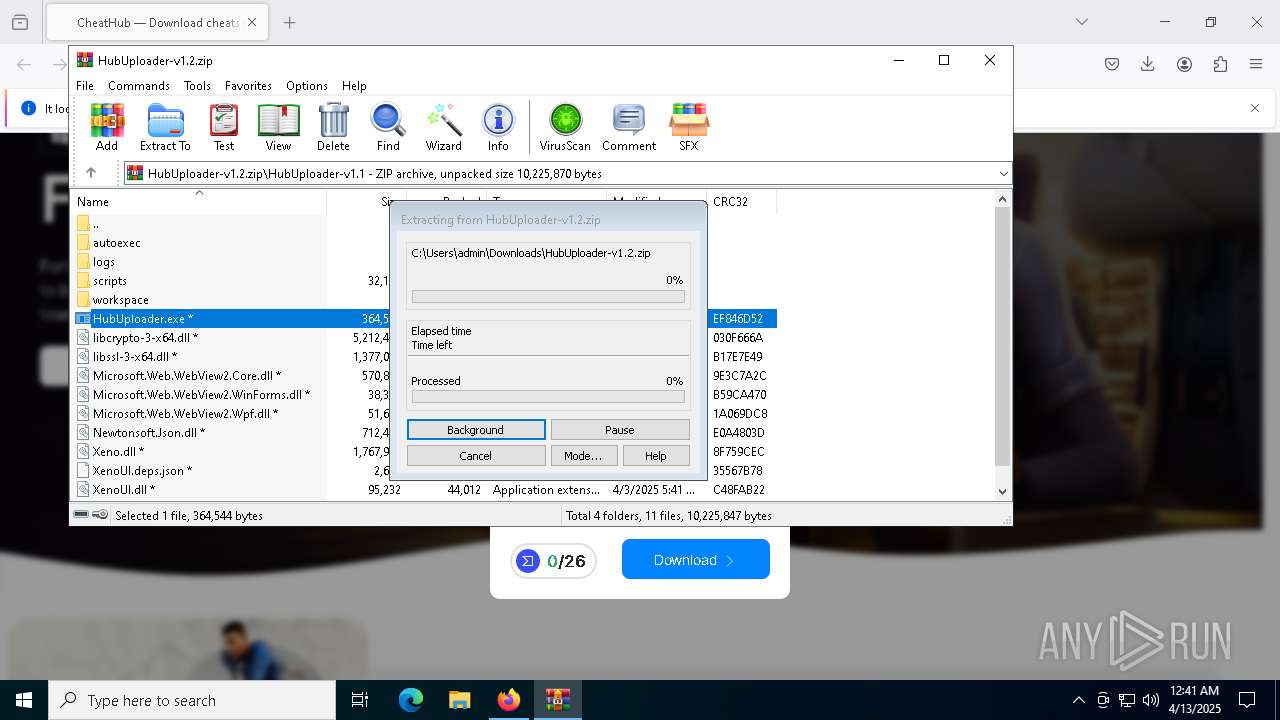Select libcrypto-3-x64.dll file
This screenshot has width=1280, height=720.
click(x=146, y=338)
